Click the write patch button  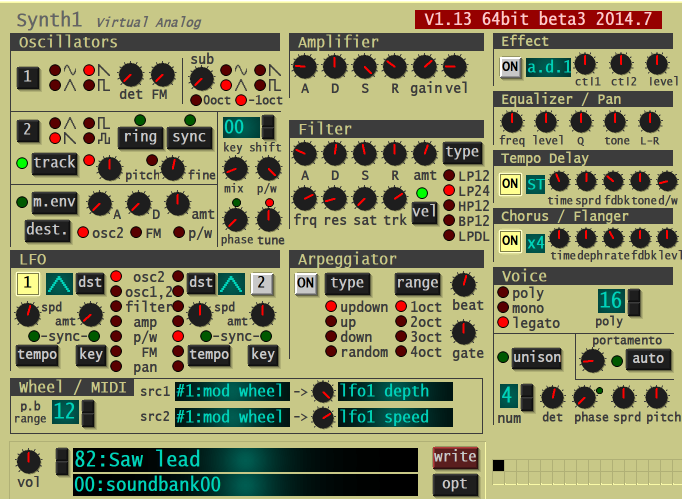pyautogui.click(x=455, y=457)
